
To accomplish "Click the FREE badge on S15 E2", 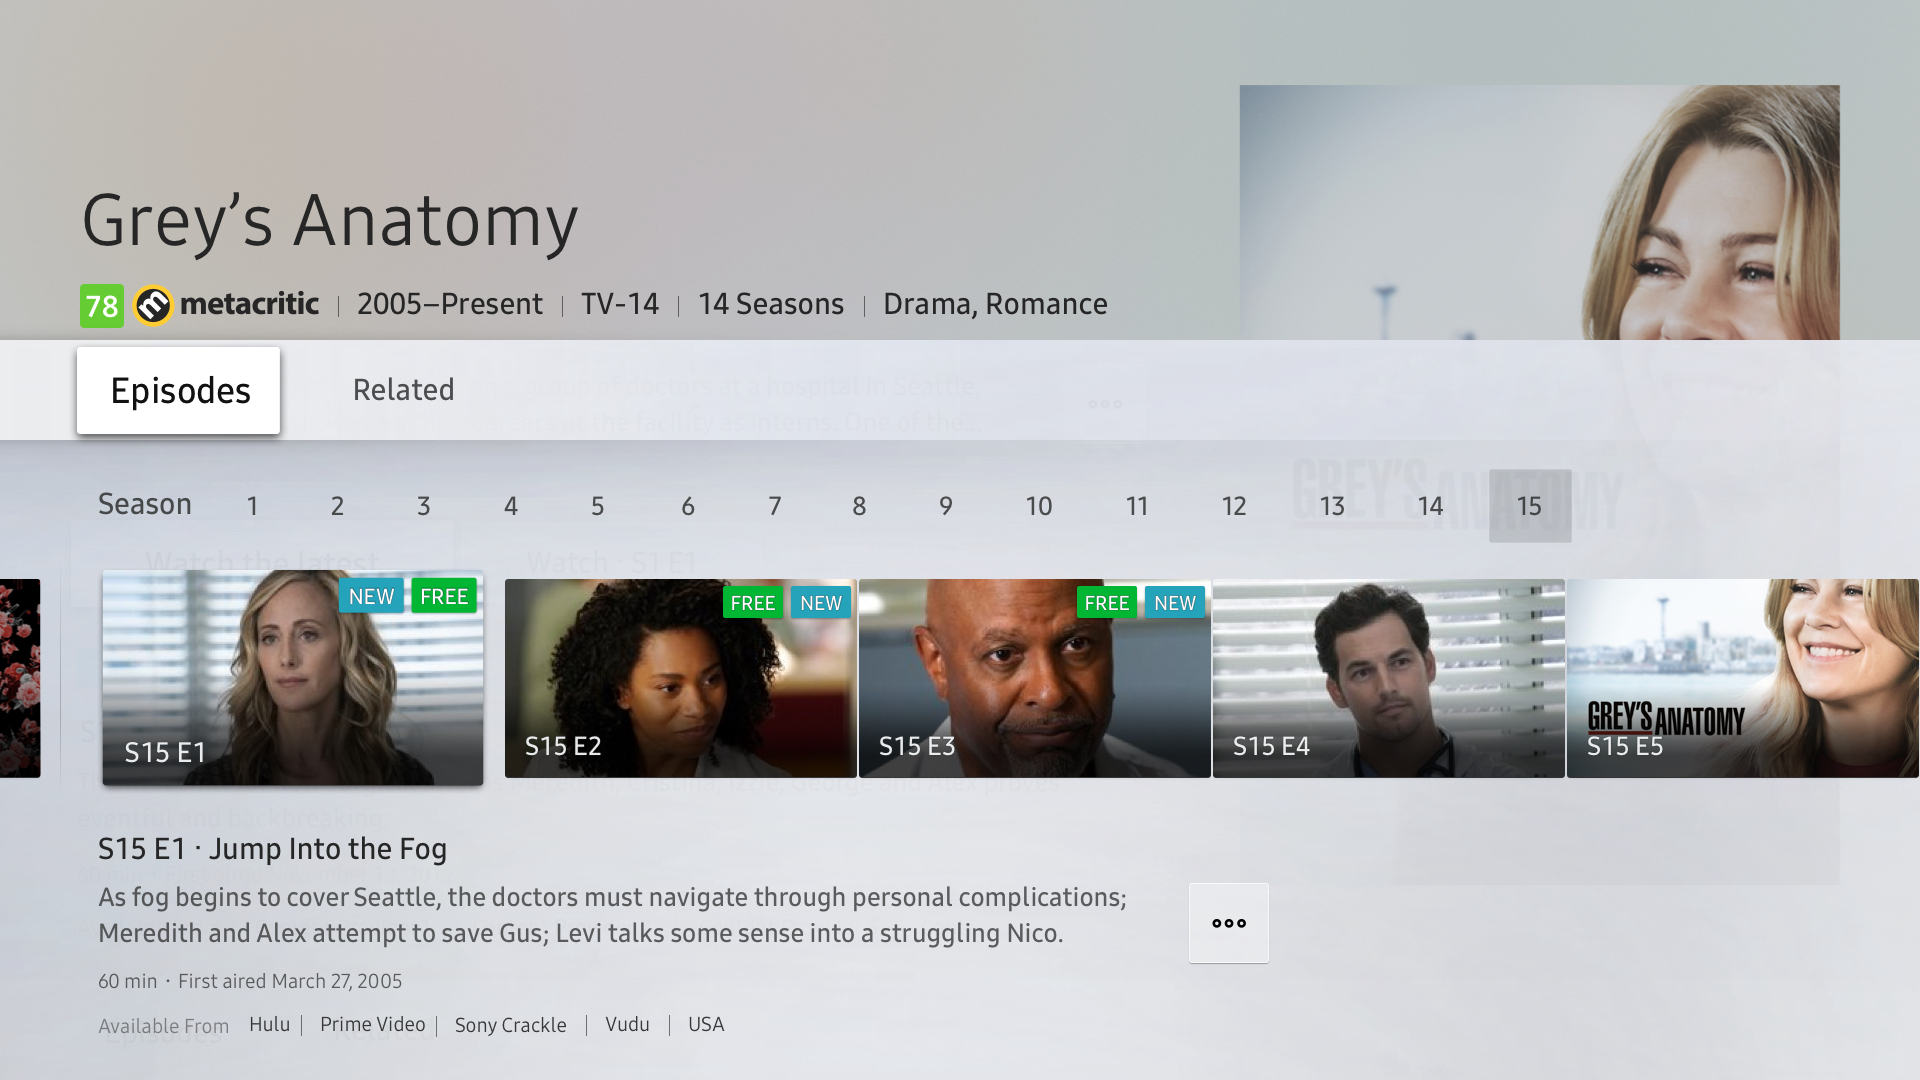I will 753,603.
